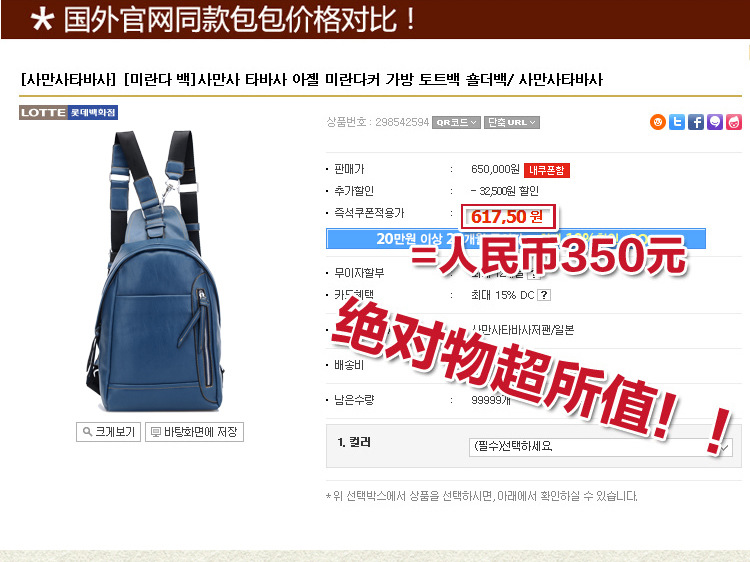Screen dimensions: 750x562
Task: Share the product on Facebook
Action: [696, 122]
